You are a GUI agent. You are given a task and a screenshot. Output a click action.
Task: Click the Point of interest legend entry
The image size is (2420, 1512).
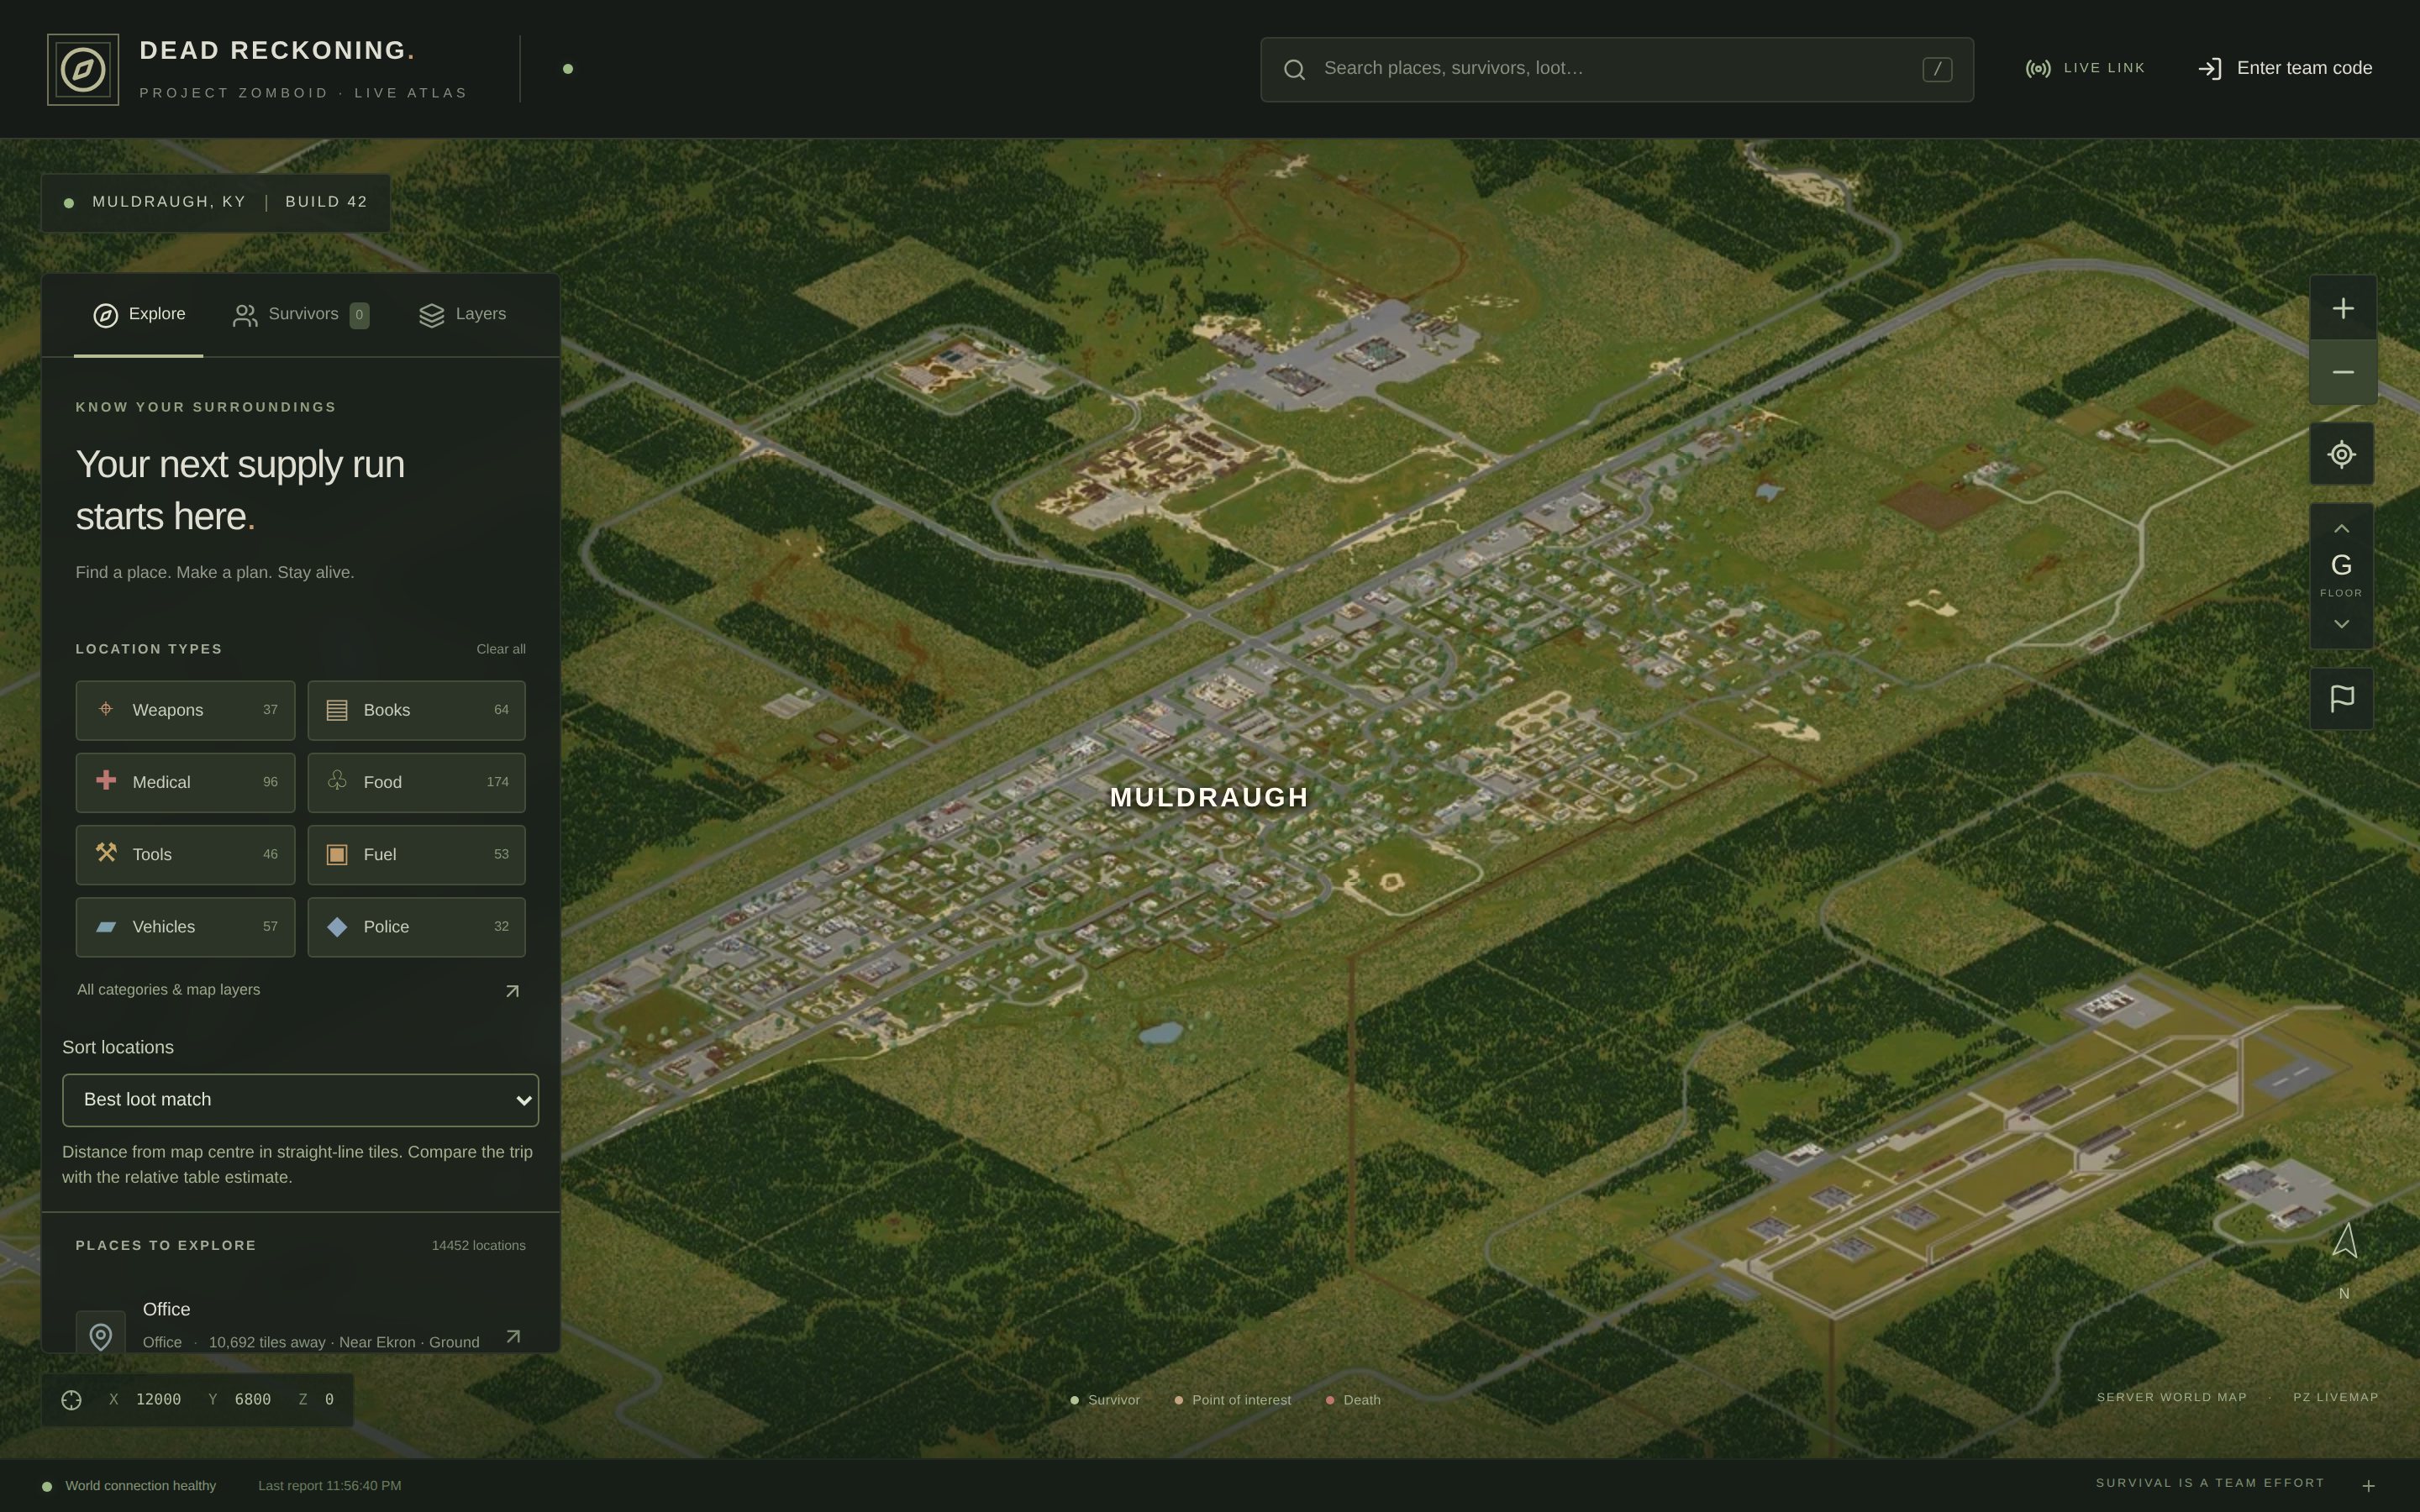pyautogui.click(x=1232, y=1400)
